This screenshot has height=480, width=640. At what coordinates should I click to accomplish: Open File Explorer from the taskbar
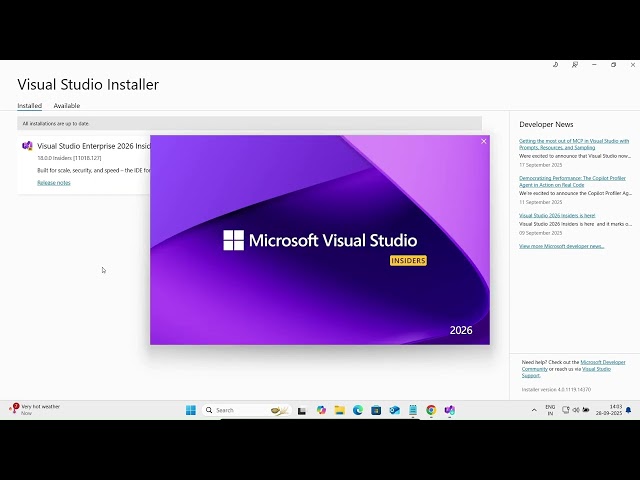(x=340, y=410)
